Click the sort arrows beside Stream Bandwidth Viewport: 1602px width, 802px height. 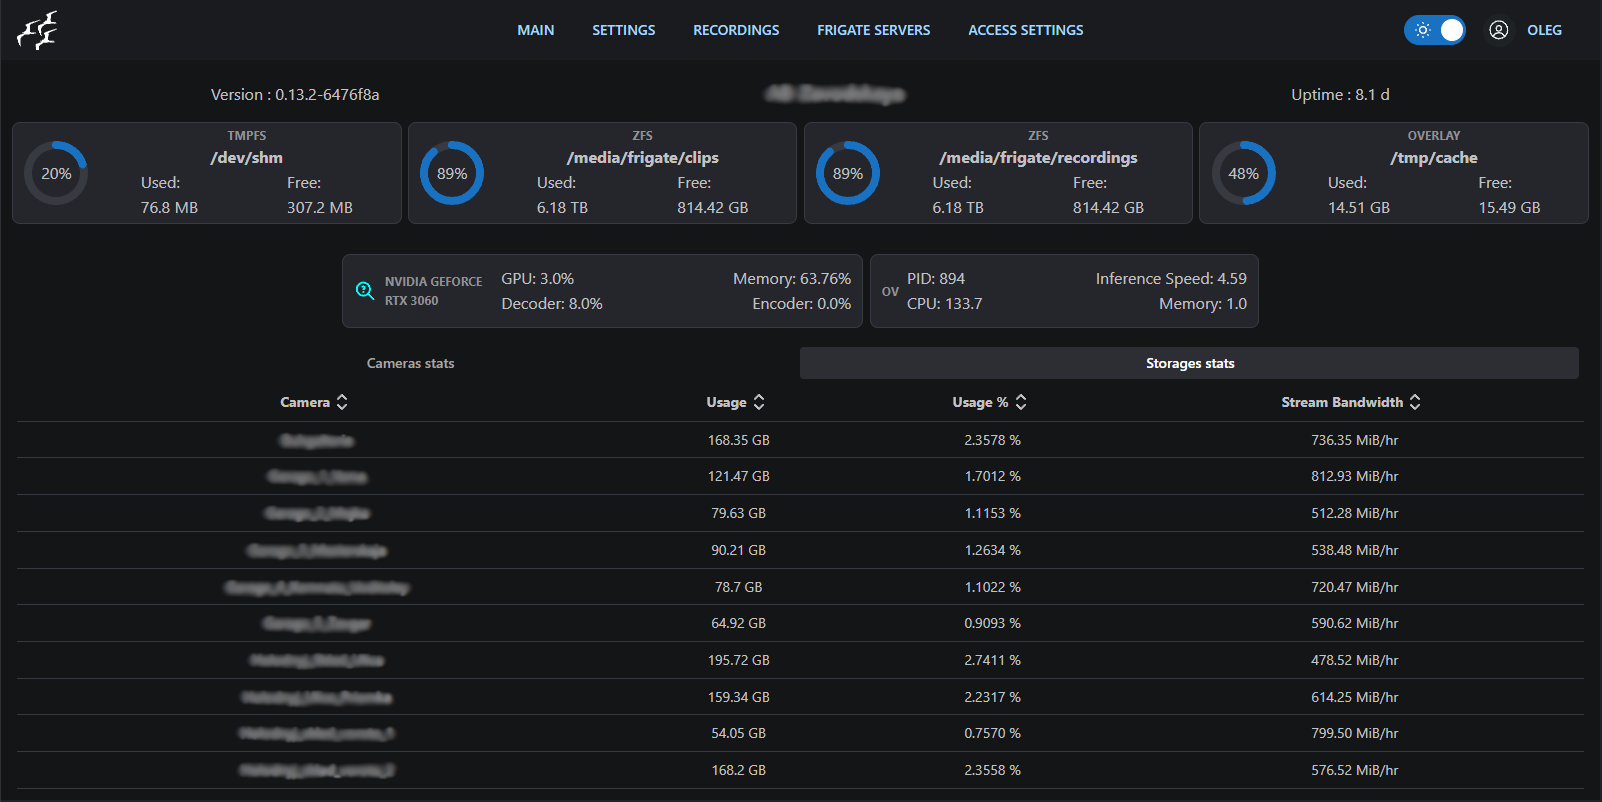click(x=1415, y=402)
